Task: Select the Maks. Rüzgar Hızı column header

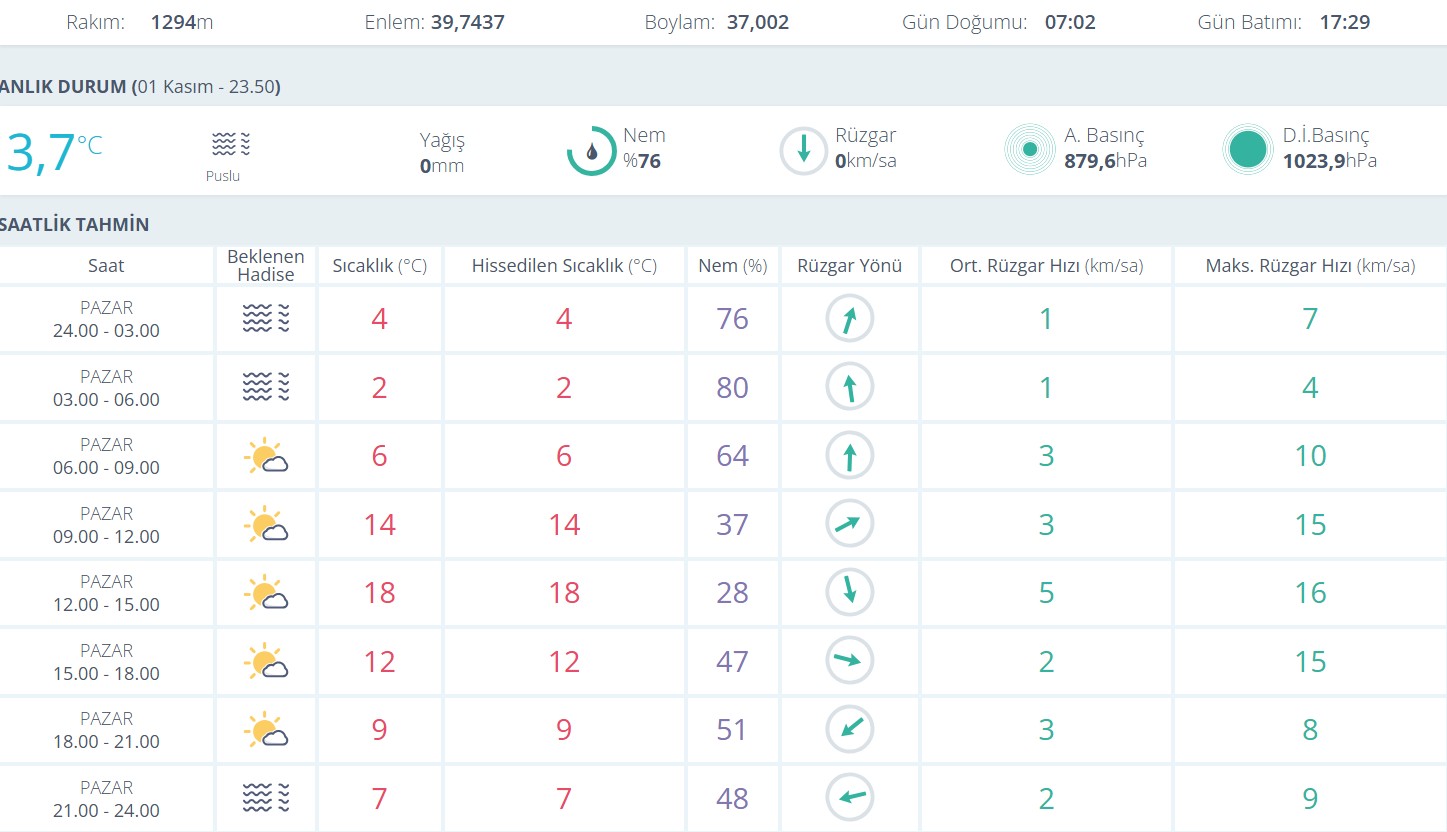Action: [1310, 266]
